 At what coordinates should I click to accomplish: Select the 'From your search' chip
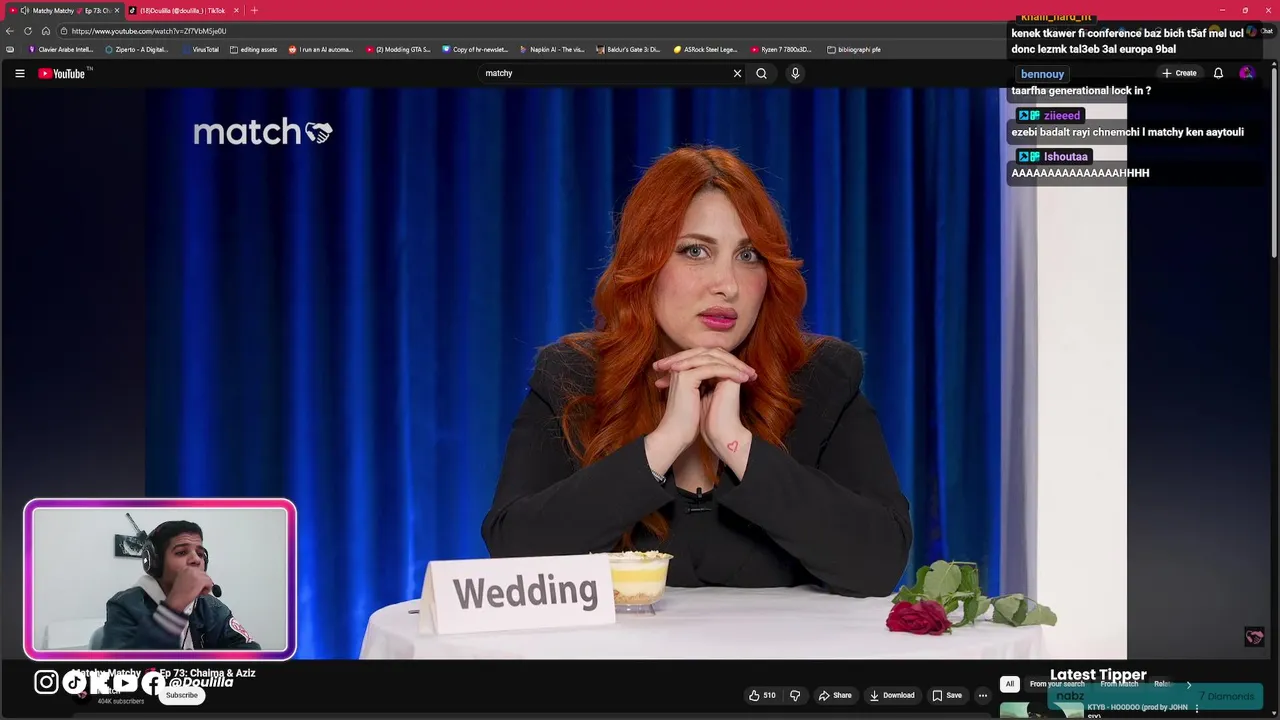(x=1057, y=684)
